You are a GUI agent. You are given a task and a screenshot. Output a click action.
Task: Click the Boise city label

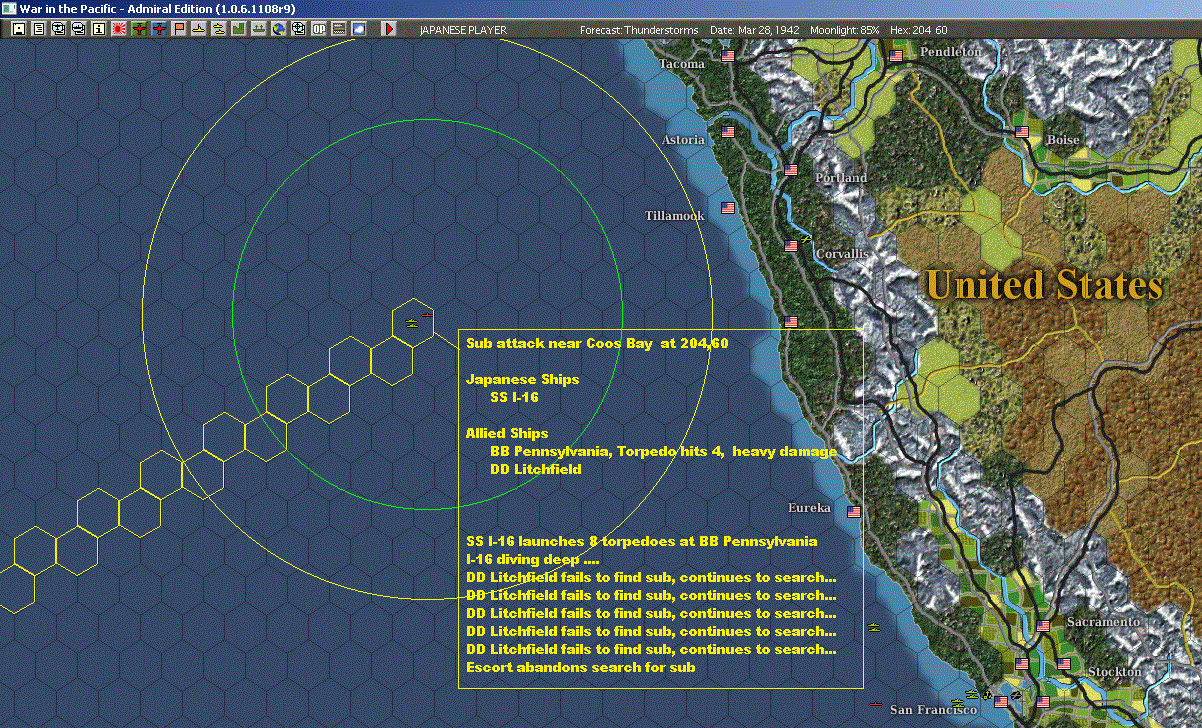(x=1063, y=140)
